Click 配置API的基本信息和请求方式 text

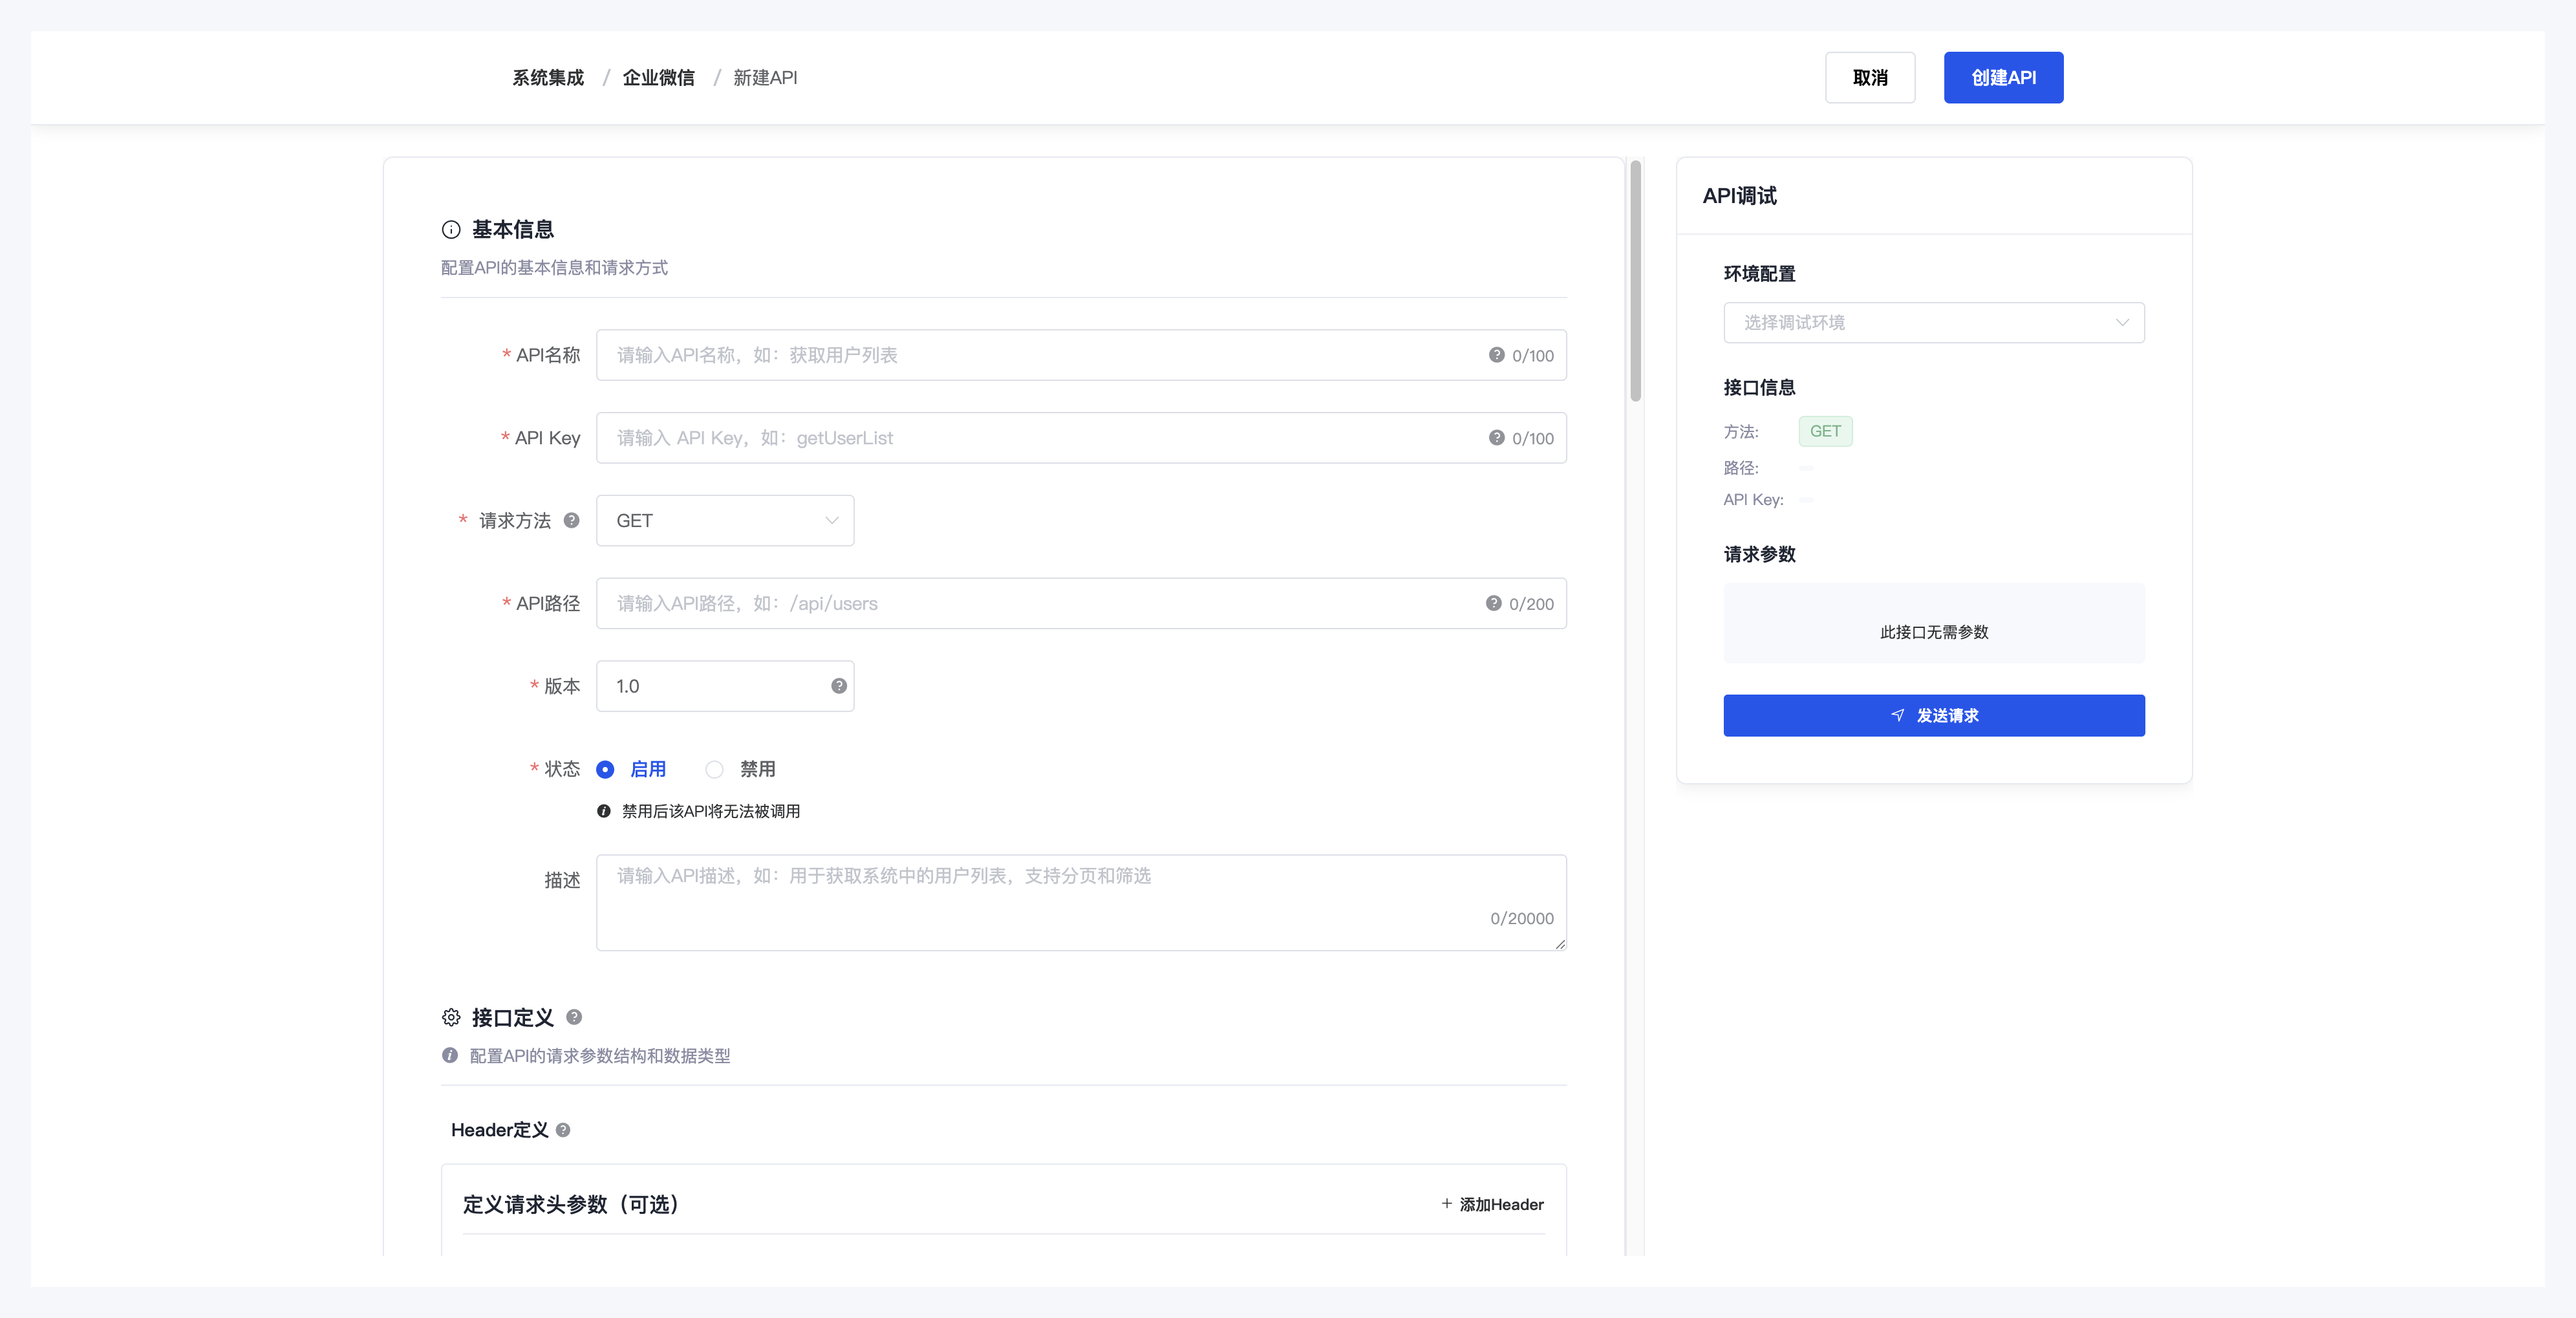pyautogui.click(x=554, y=268)
